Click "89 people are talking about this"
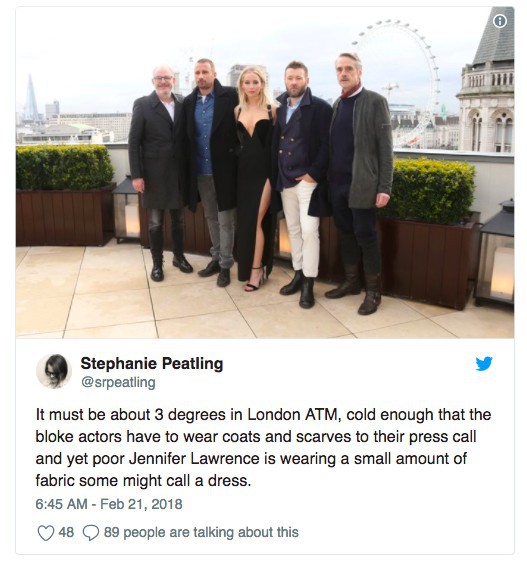 201,532
